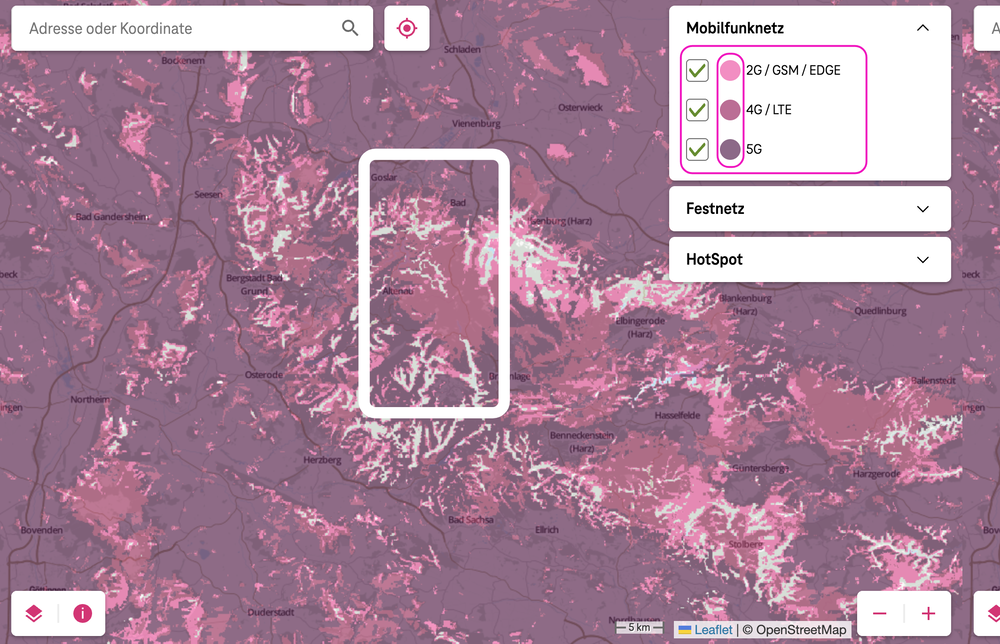Image resolution: width=1000 pixels, height=644 pixels.
Task: Expand the Festnetz dropdown
Action: [922, 208]
